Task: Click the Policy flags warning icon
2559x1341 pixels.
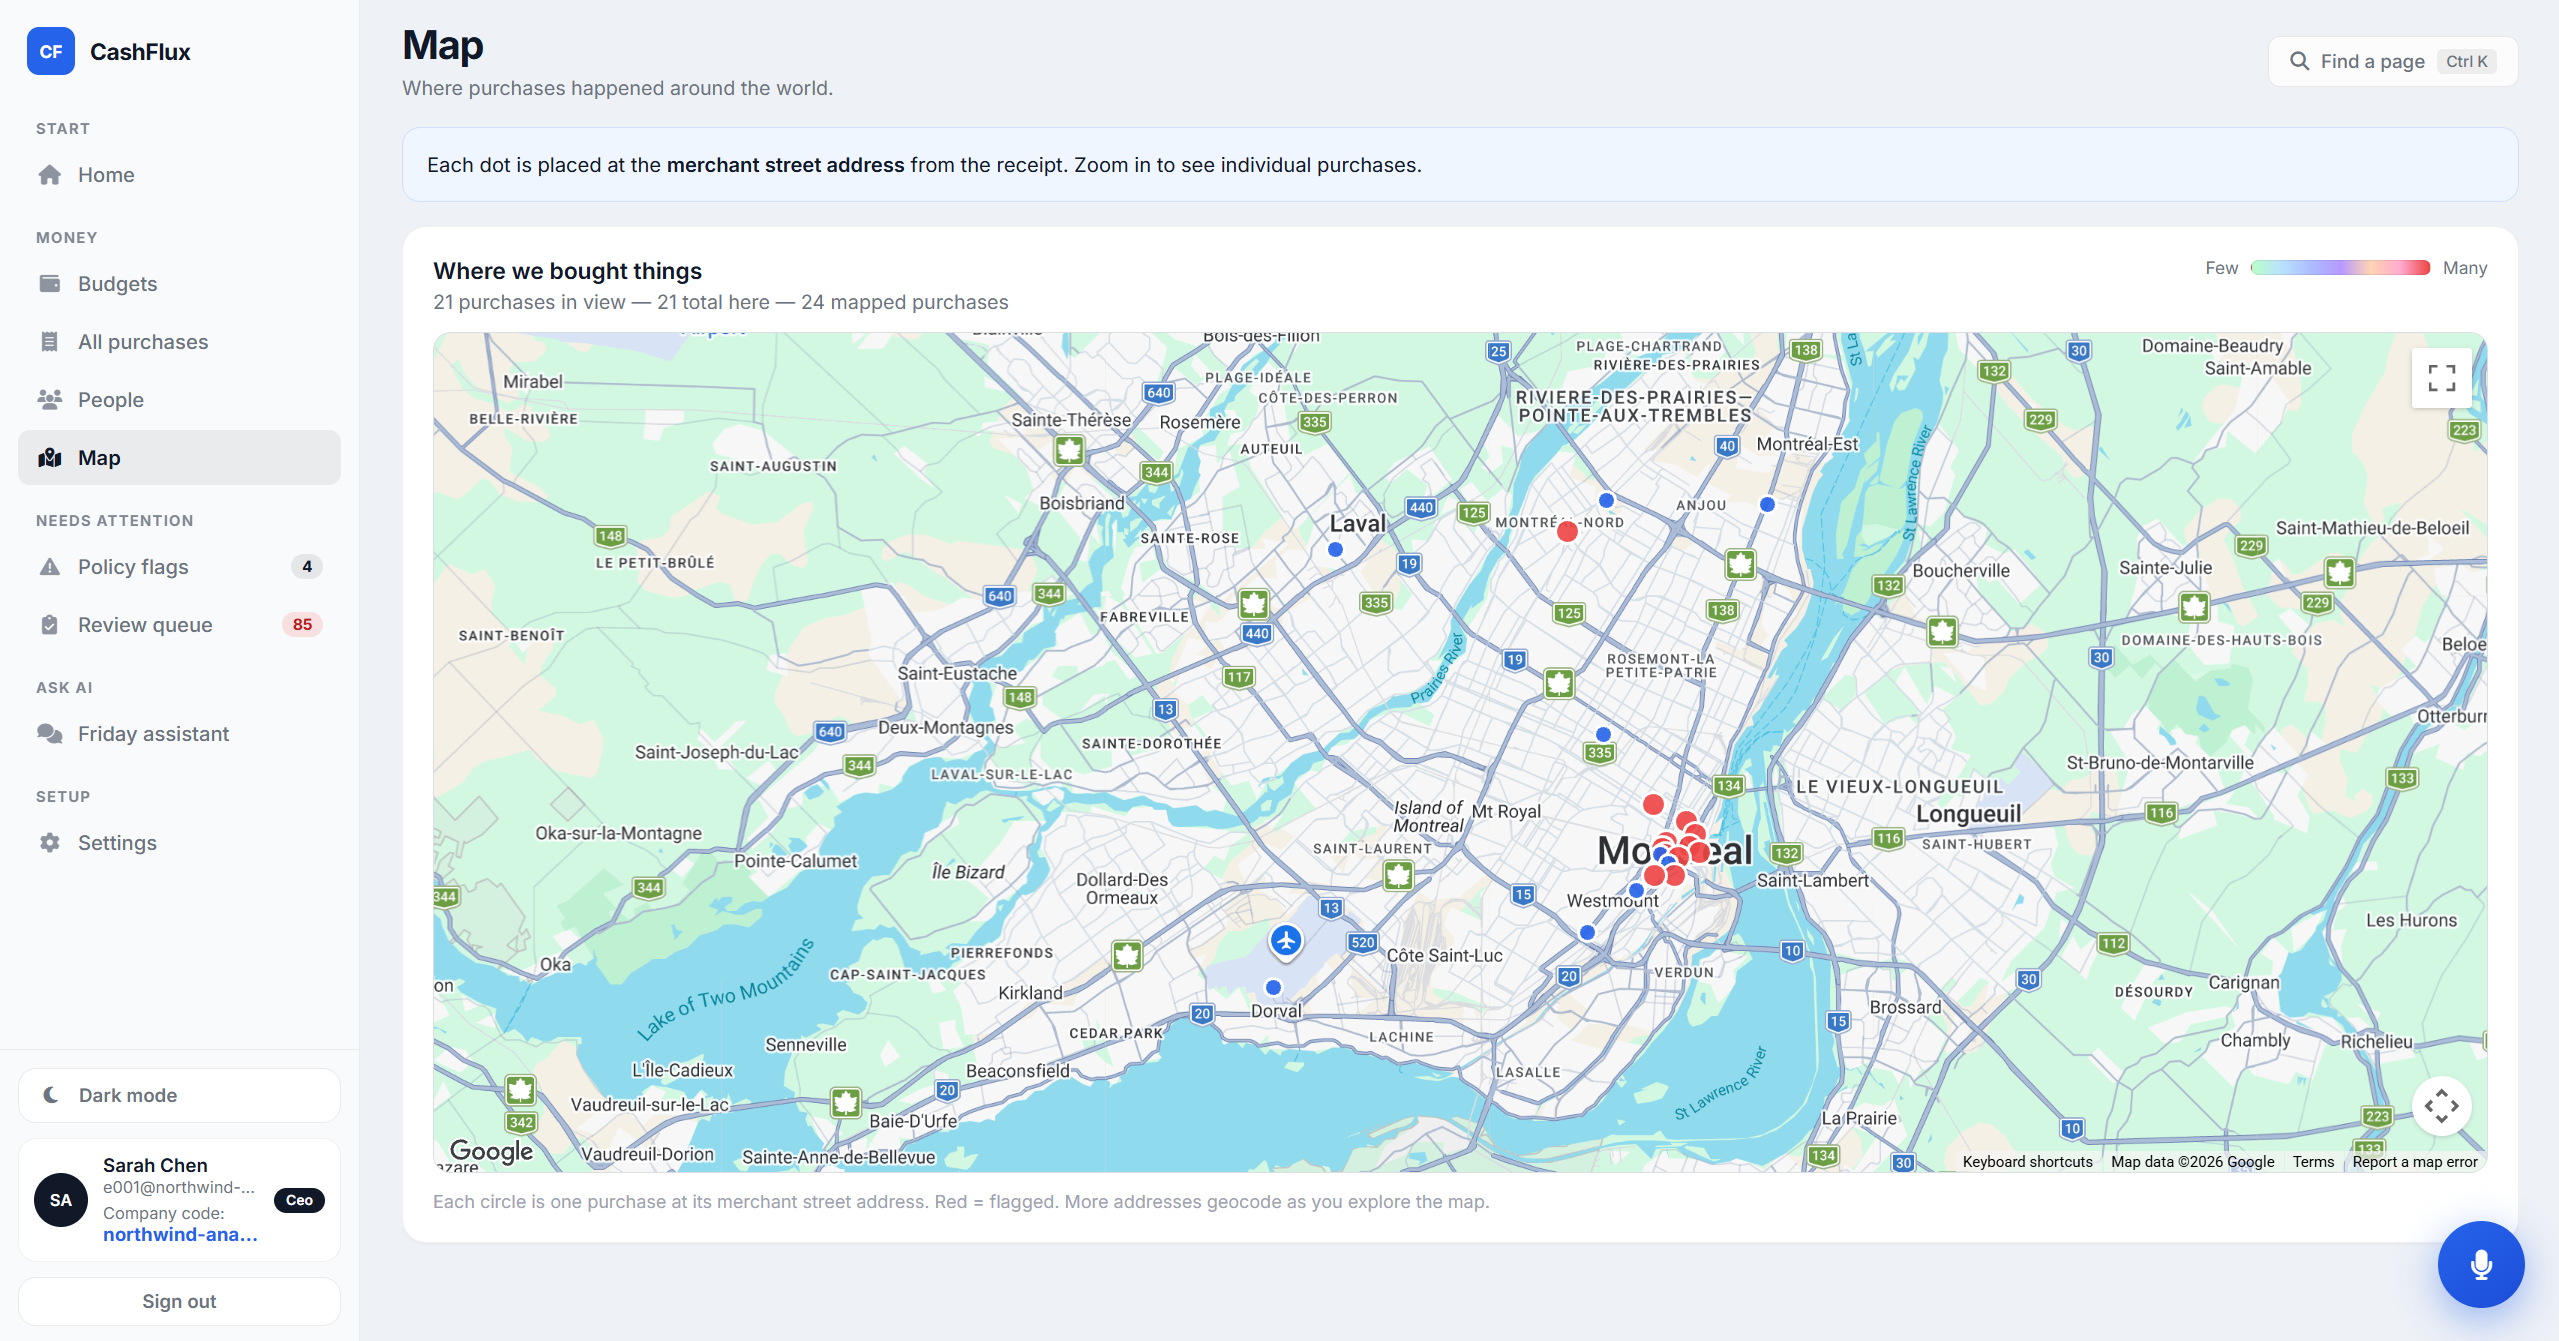Action: tap(49, 567)
